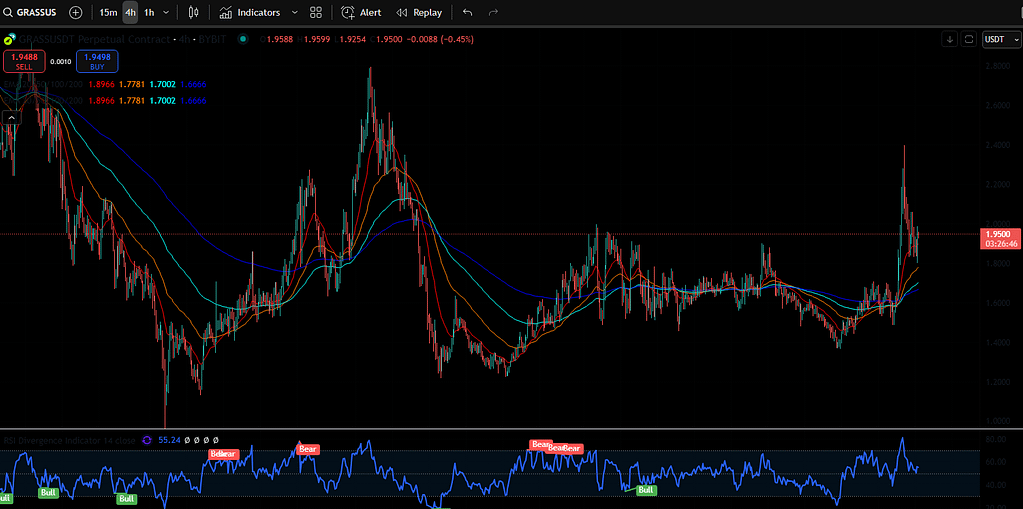This screenshot has width=1023, height=509.
Task: Open the layout templates grid icon
Action: 316,12
